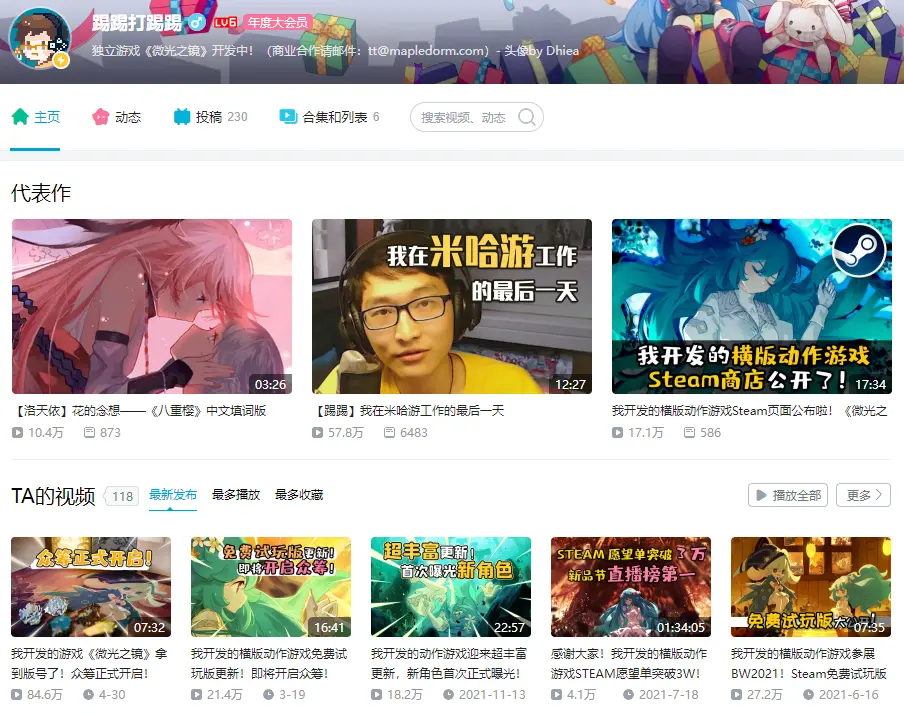The width and height of the screenshot is (904, 715).
Task: Click the play triangle in 播放全部 button
Action: click(761, 495)
